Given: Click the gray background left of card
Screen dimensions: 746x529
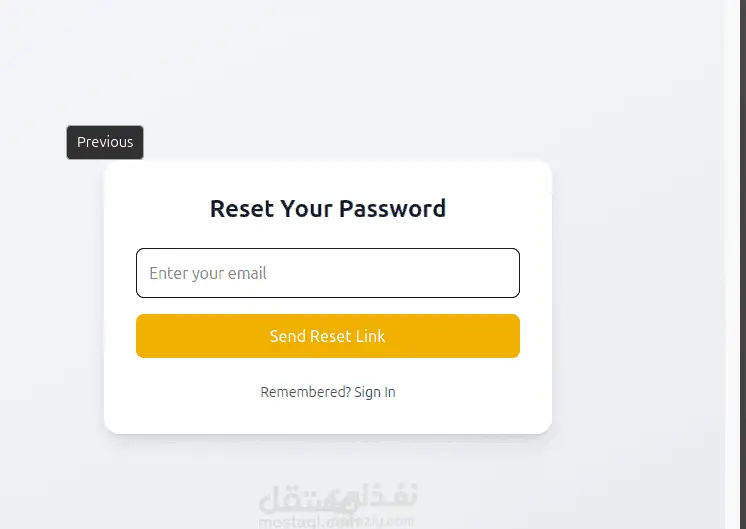Looking at the screenshot, I should [x=52, y=300].
